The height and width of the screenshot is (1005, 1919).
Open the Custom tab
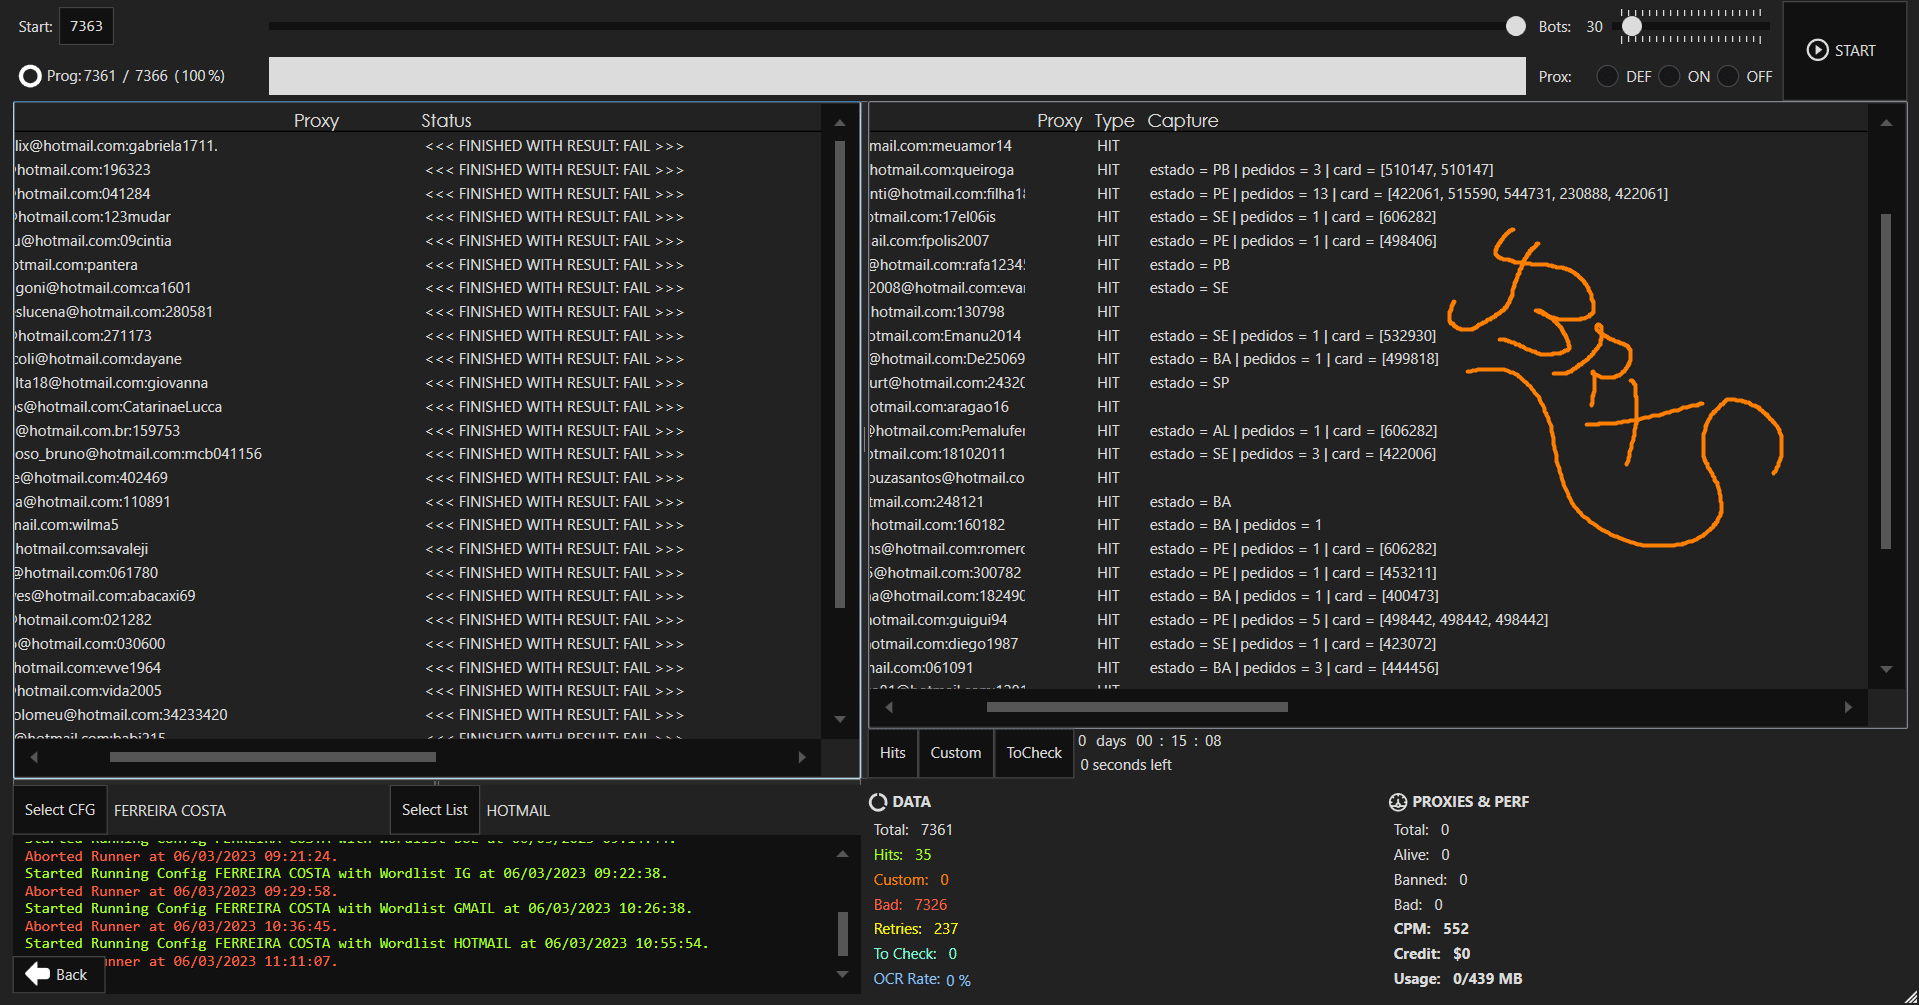pos(955,753)
